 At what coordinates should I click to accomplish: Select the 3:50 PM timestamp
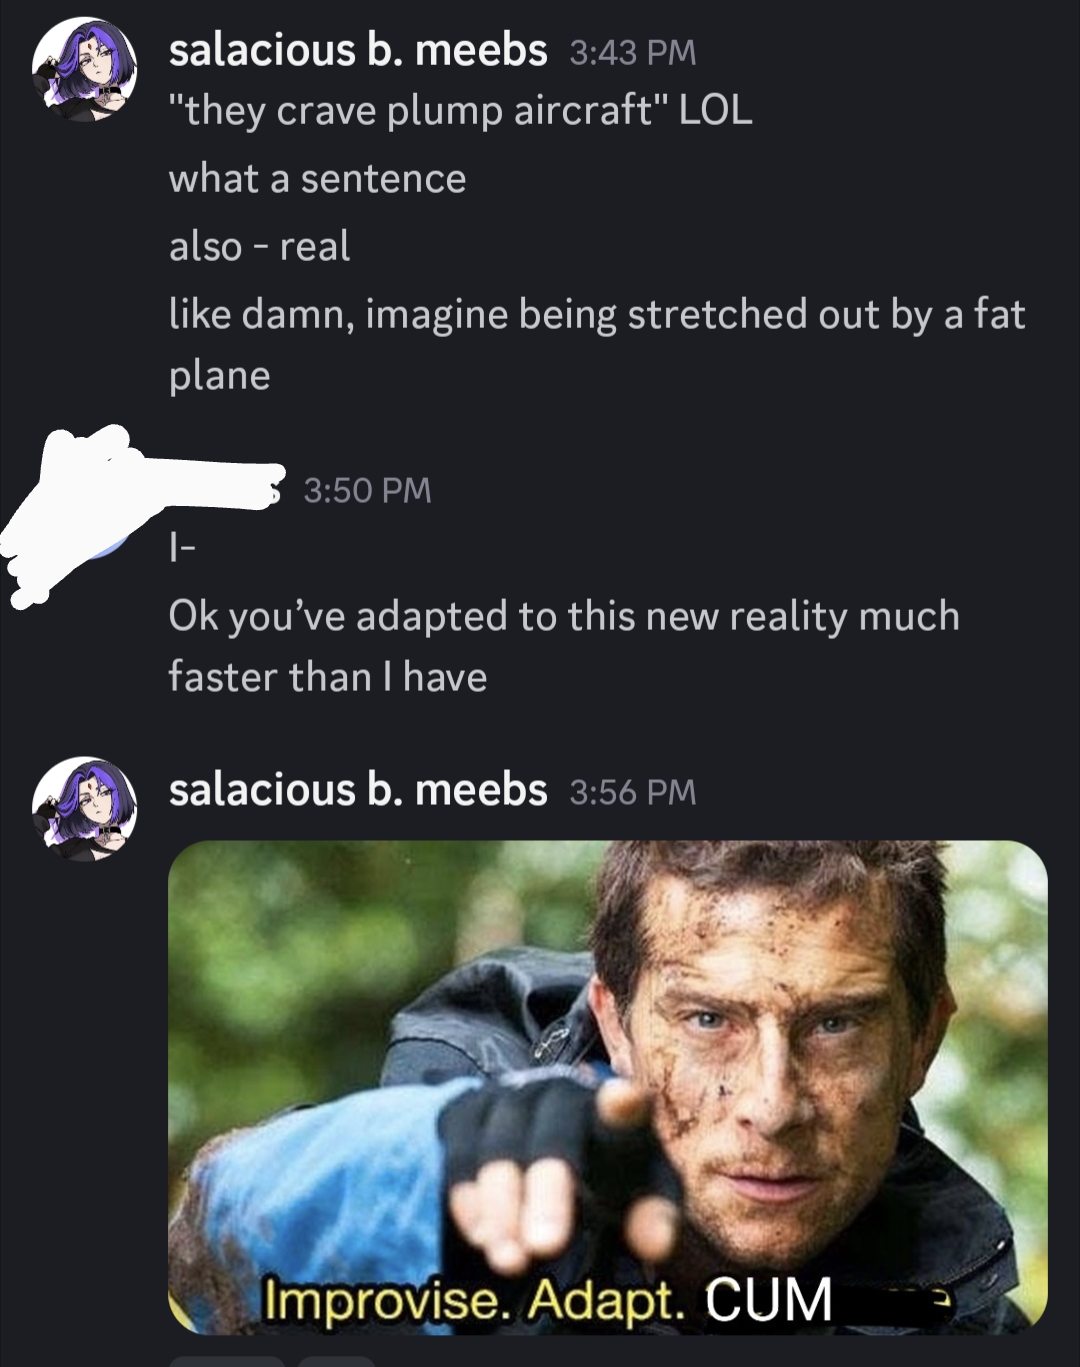pos(367,490)
